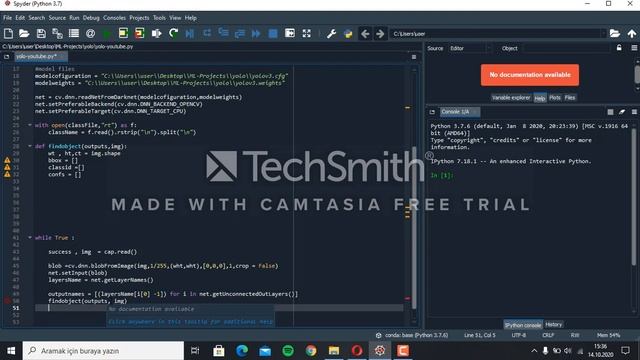Switch to the Plots tab

pos(555,98)
